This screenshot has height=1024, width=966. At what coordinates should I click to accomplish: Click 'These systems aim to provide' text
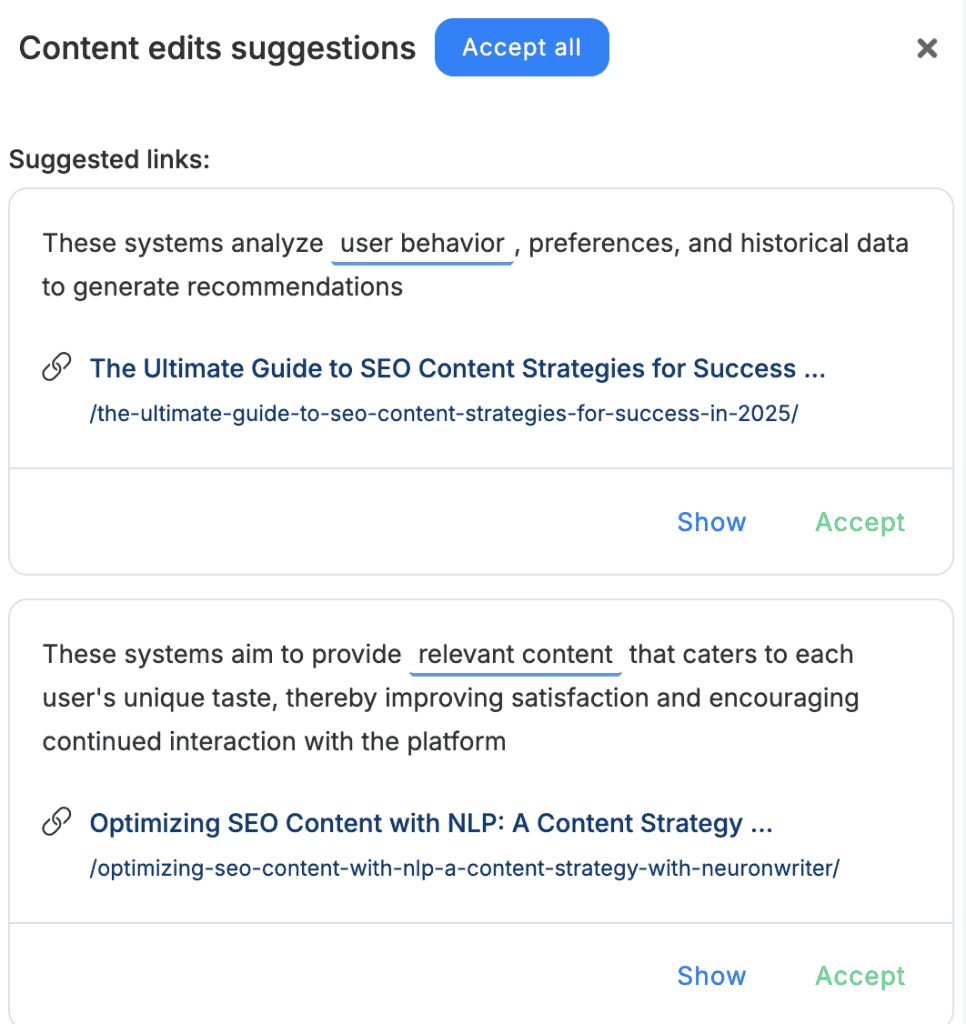tap(223, 655)
